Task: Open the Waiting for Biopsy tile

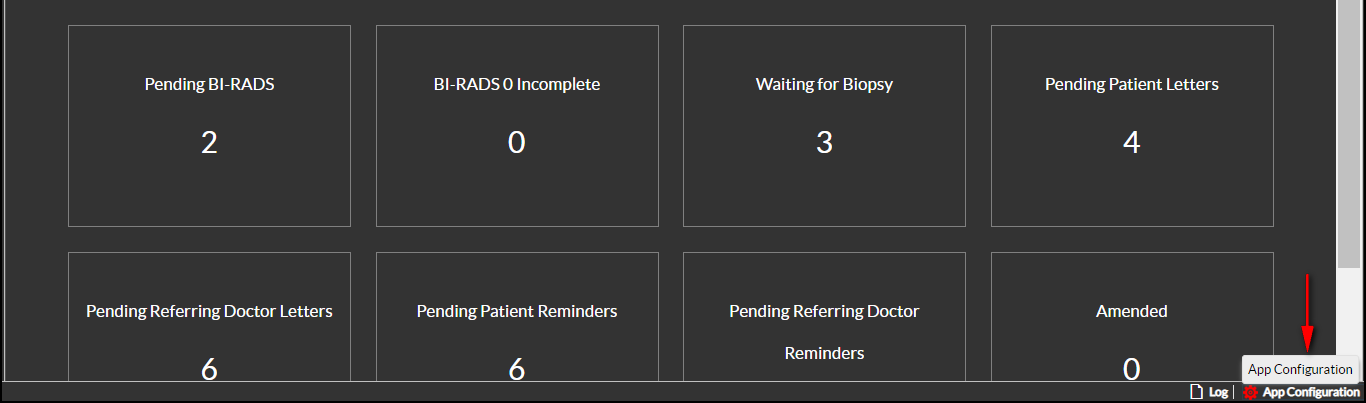Action: coord(824,126)
